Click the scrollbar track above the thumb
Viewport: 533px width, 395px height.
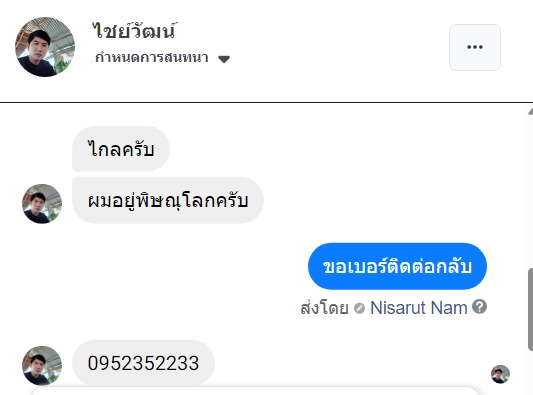pyautogui.click(x=530, y=192)
